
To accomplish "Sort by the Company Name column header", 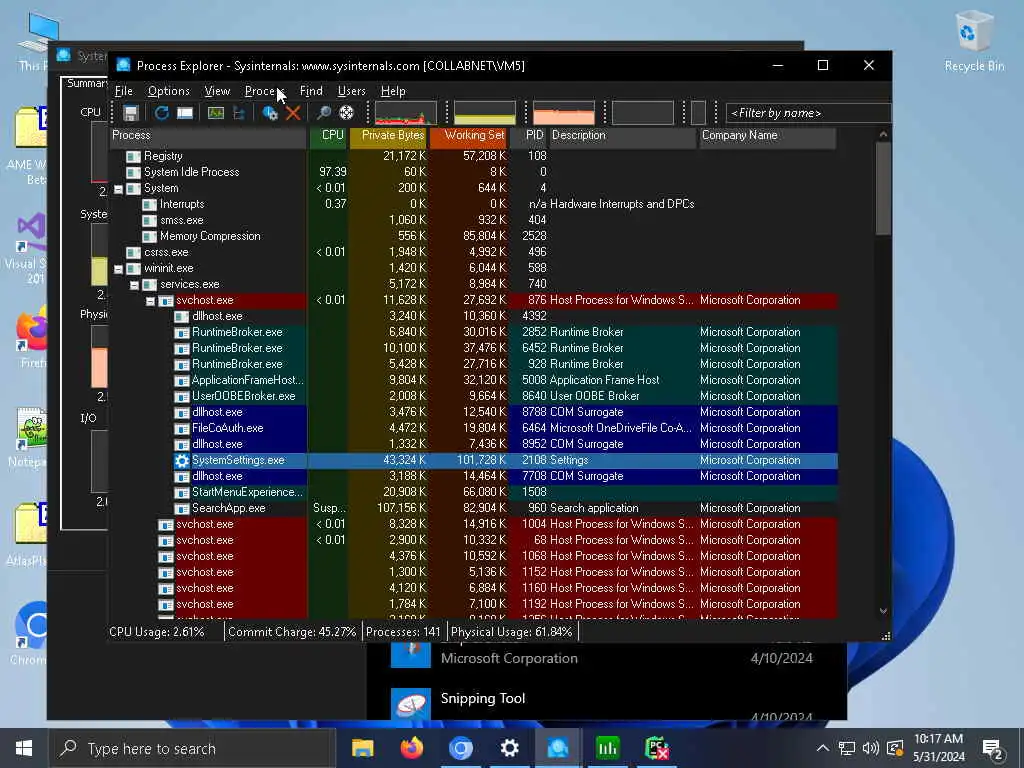I will point(767,135).
